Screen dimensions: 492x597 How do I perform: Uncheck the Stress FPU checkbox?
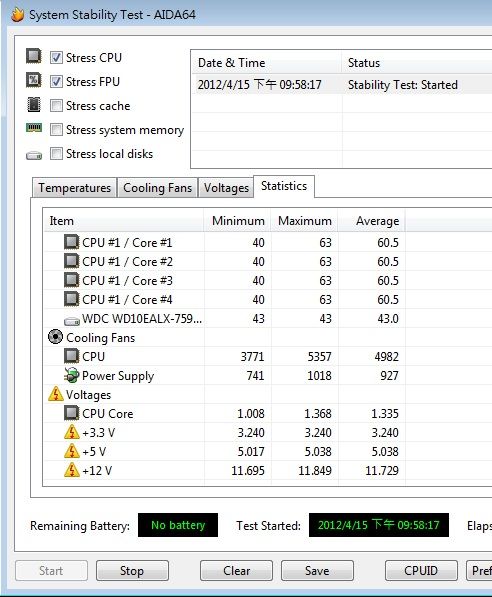click(56, 81)
